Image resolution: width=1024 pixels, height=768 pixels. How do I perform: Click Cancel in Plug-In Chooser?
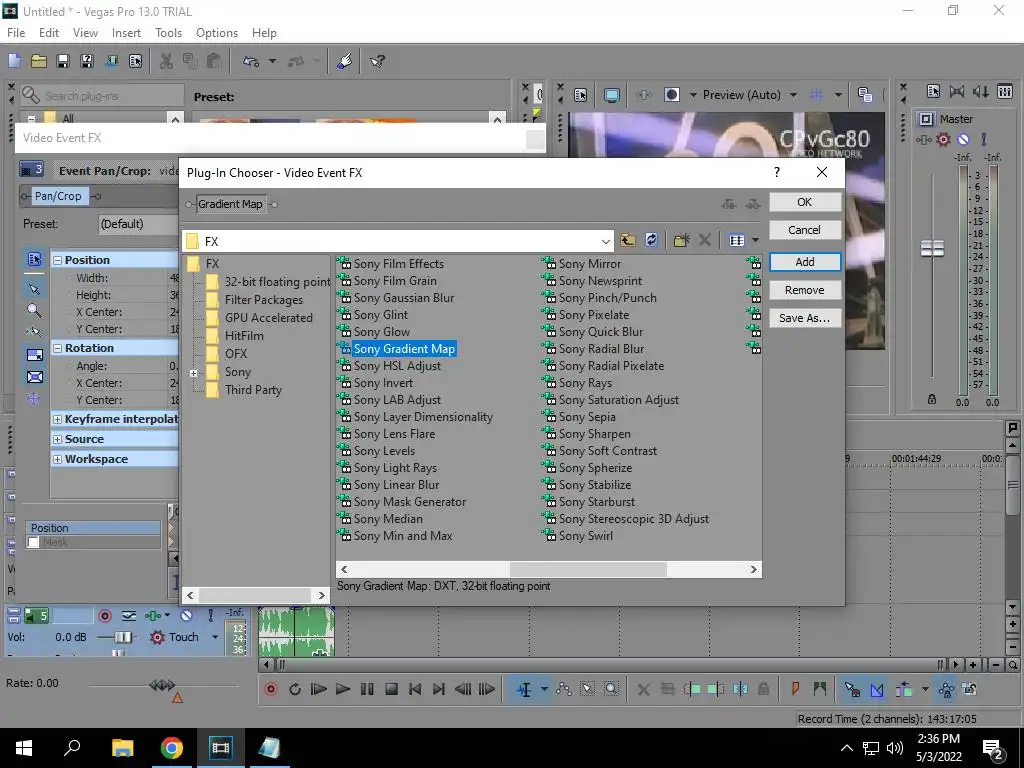[x=805, y=230]
